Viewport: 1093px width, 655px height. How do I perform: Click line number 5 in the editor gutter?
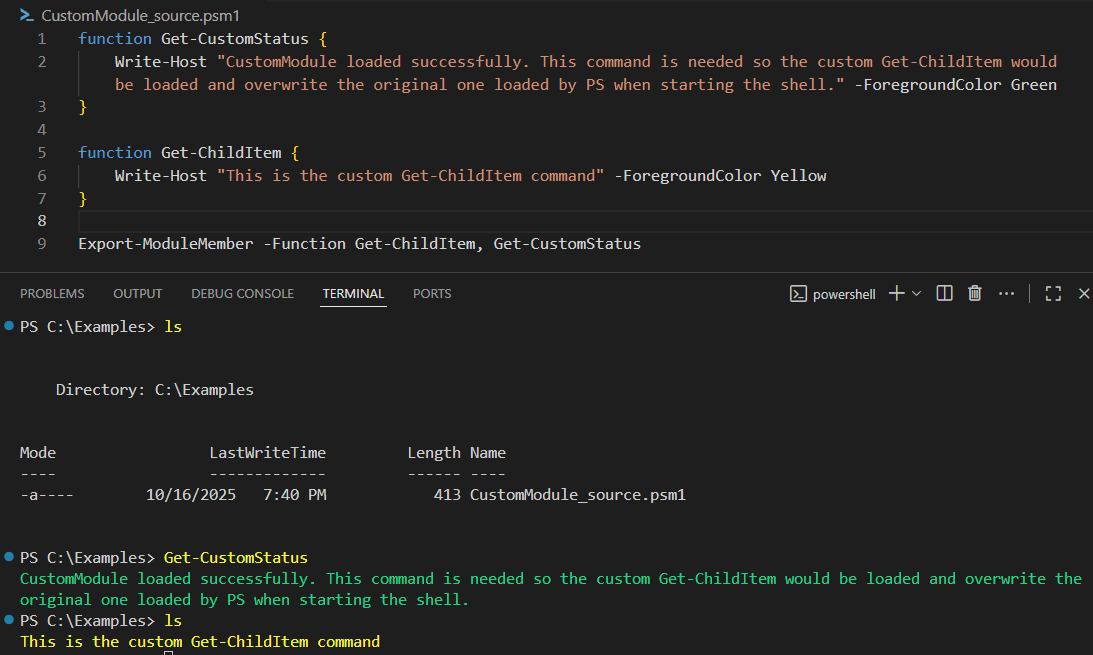42,152
